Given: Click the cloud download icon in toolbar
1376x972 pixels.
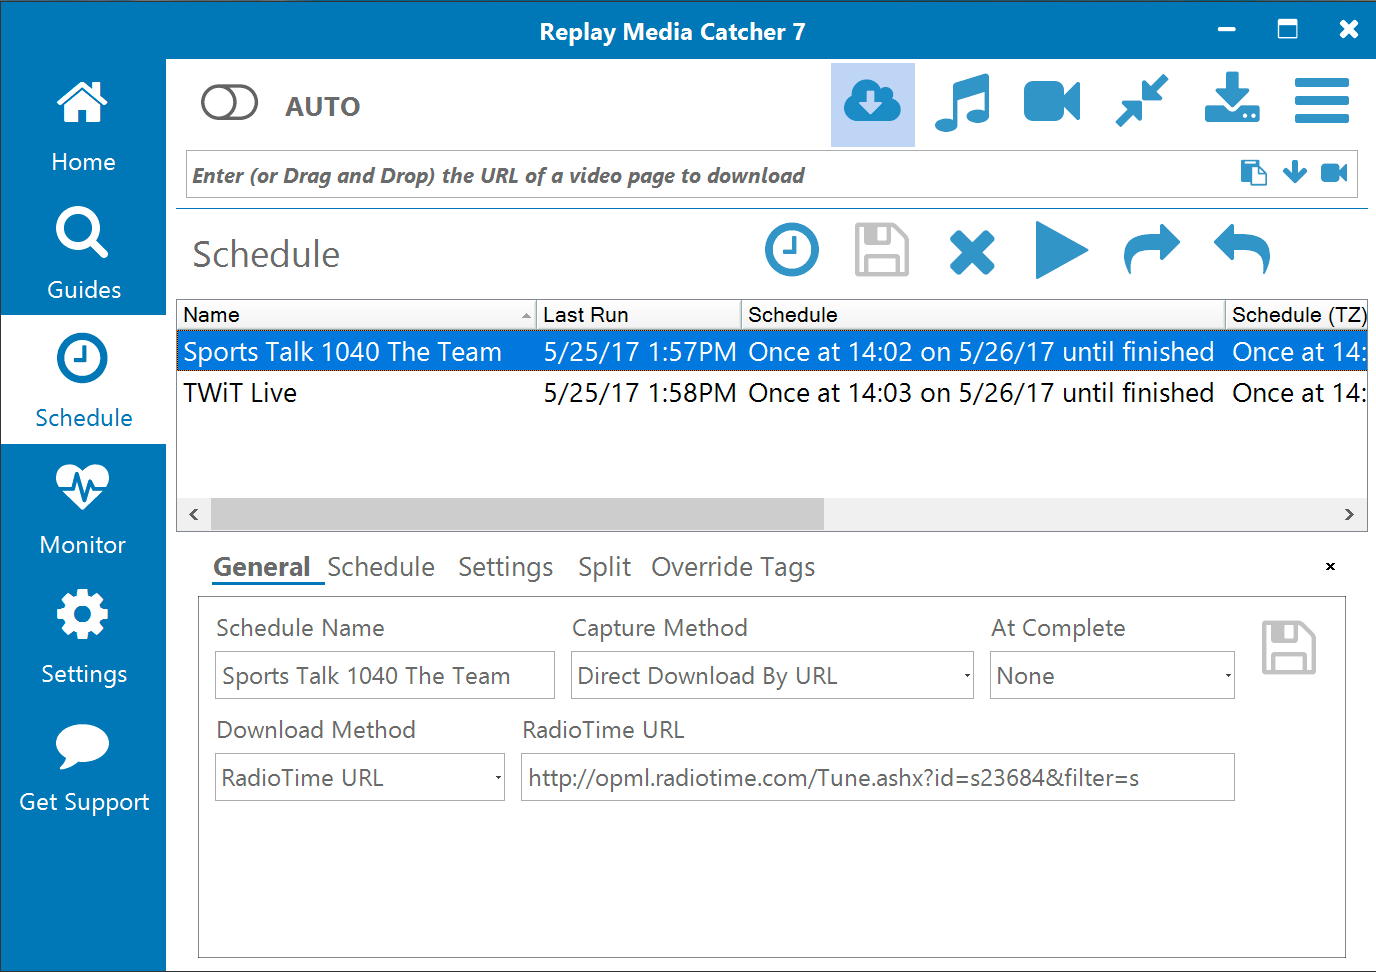Looking at the screenshot, I should (872, 104).
